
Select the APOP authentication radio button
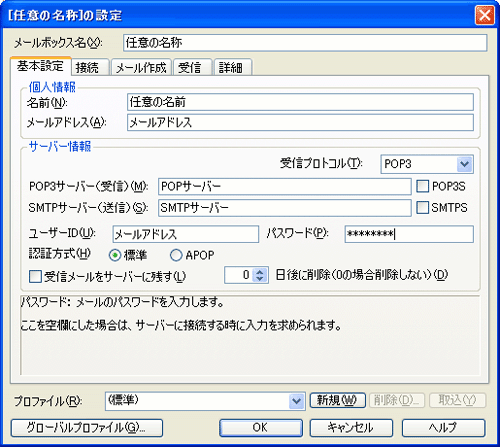pyautogui.click(x=176, y=255)
